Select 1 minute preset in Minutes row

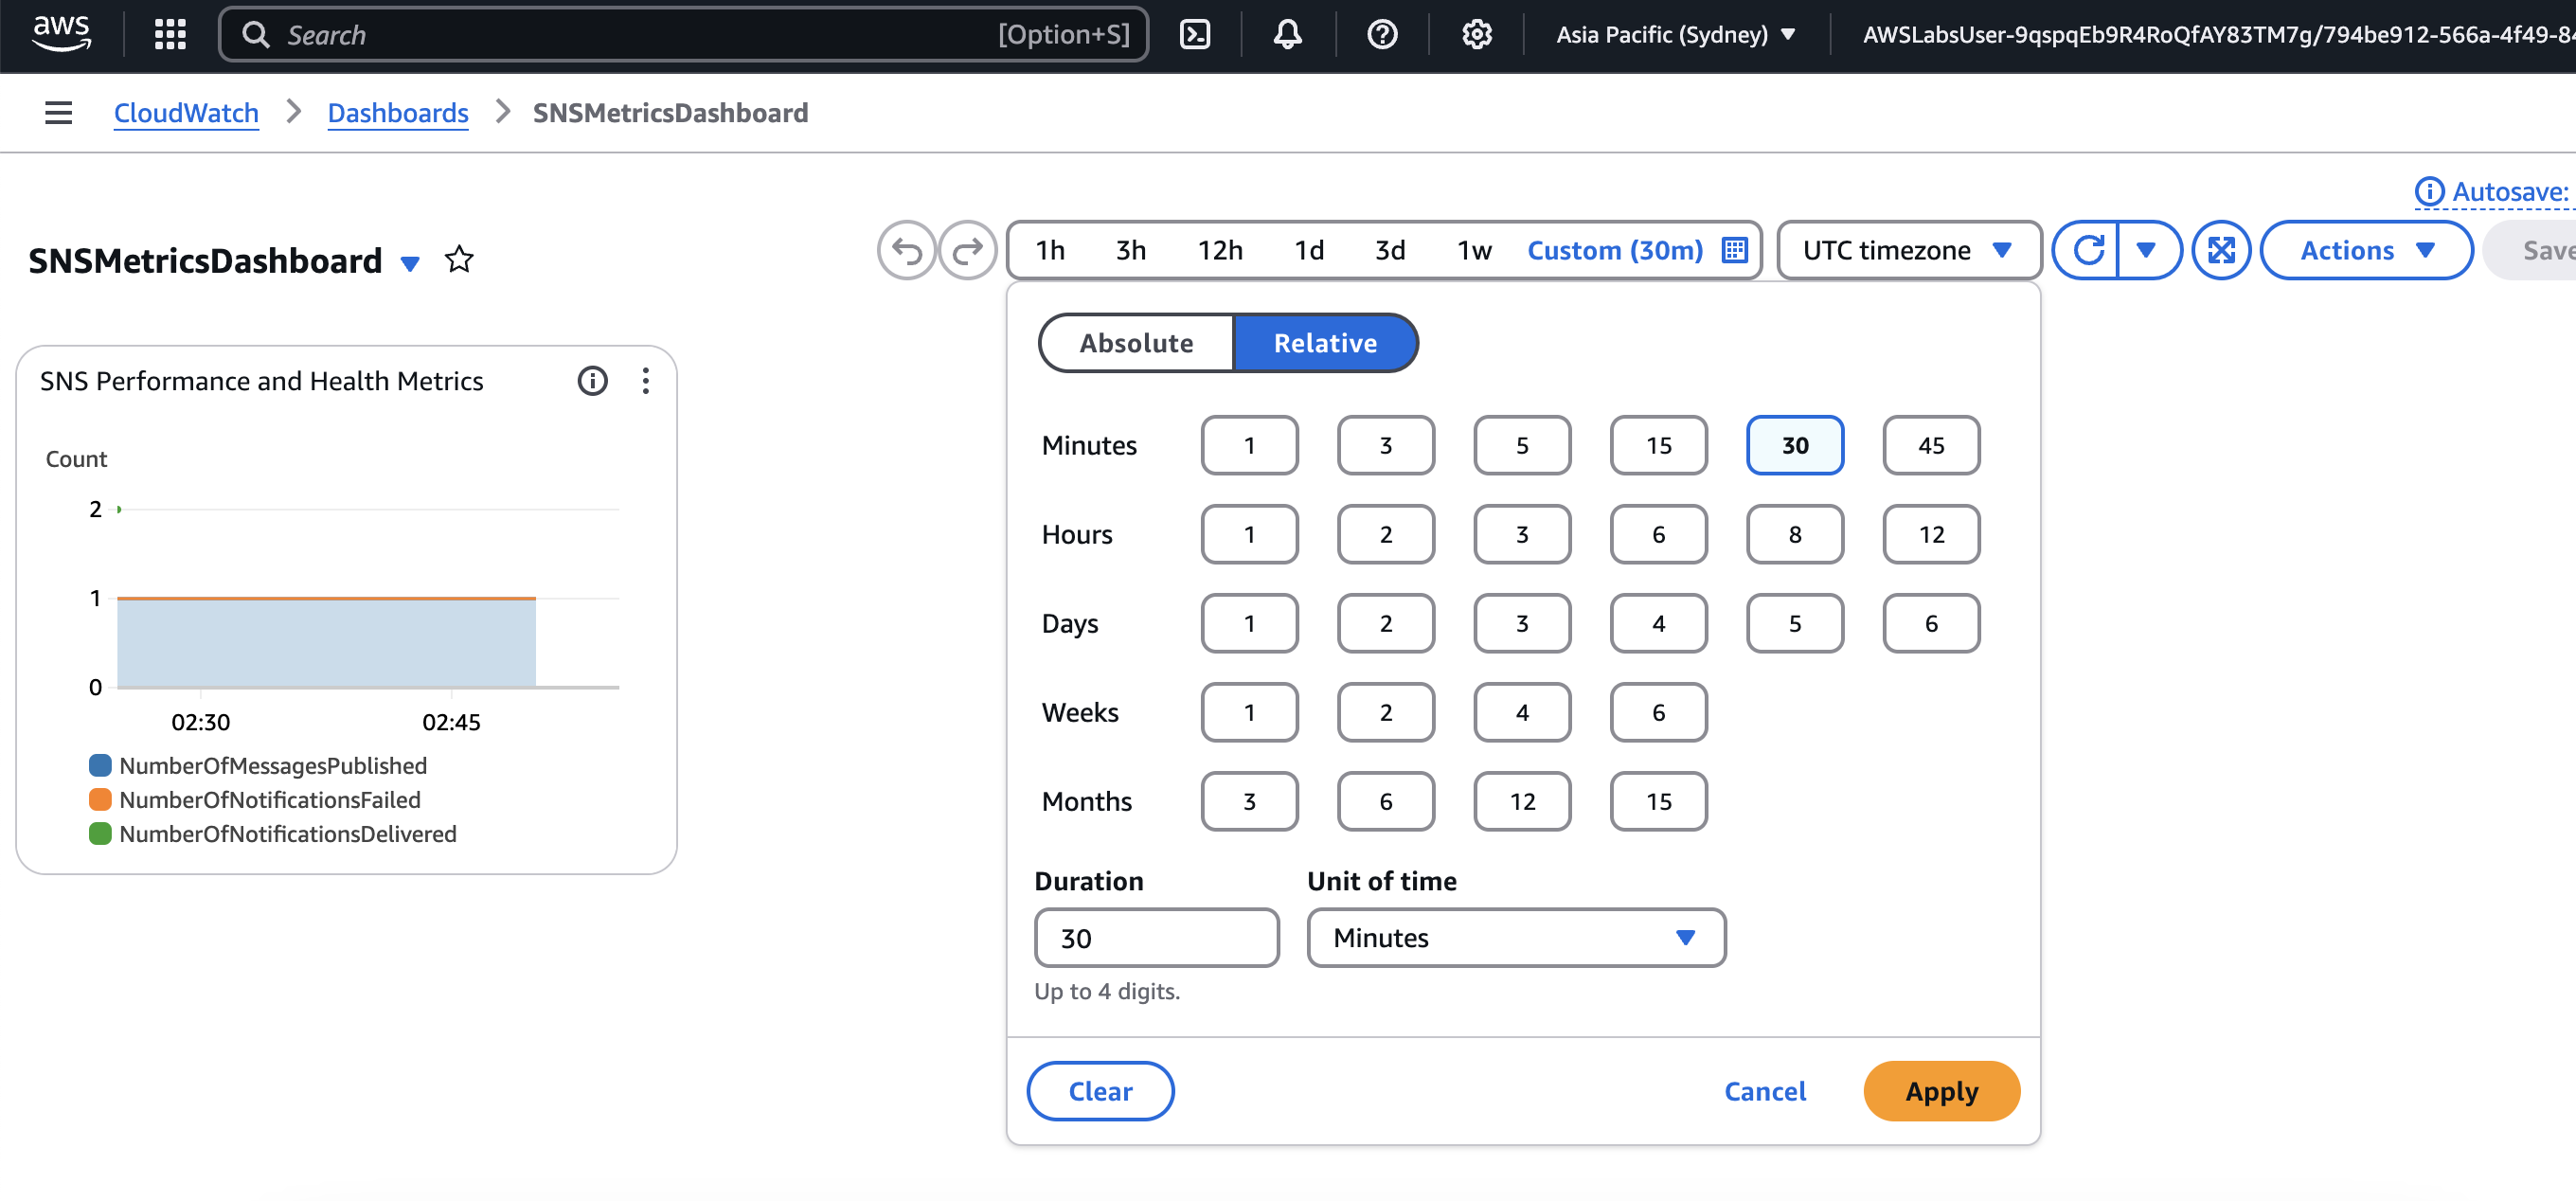coord(1249,445)
